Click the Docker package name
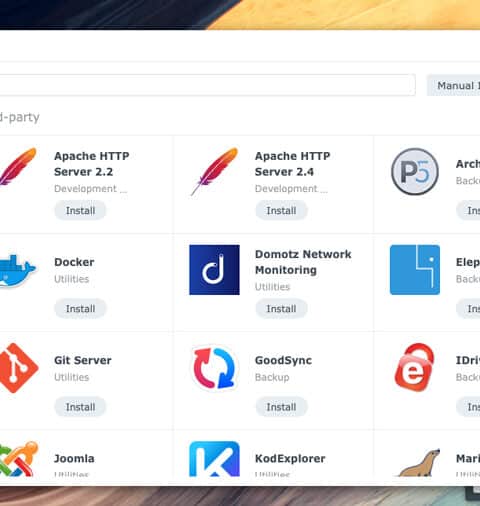This screenshot has height=506, width=480. (74, 262)
